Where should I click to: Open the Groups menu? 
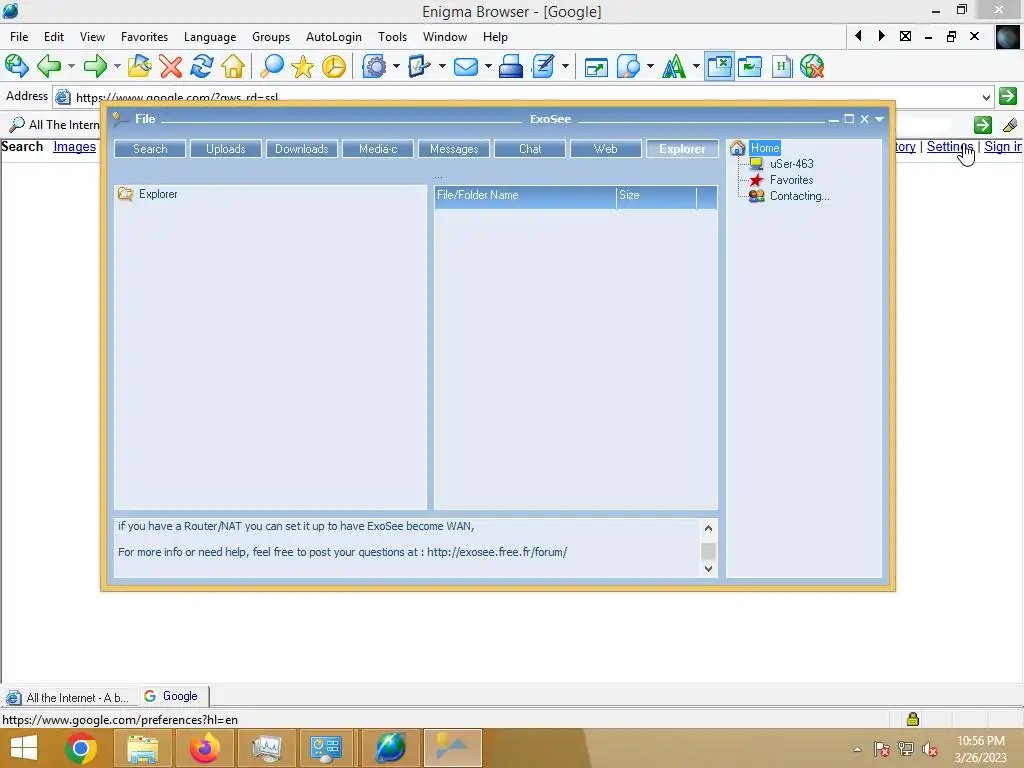point(271,37)
